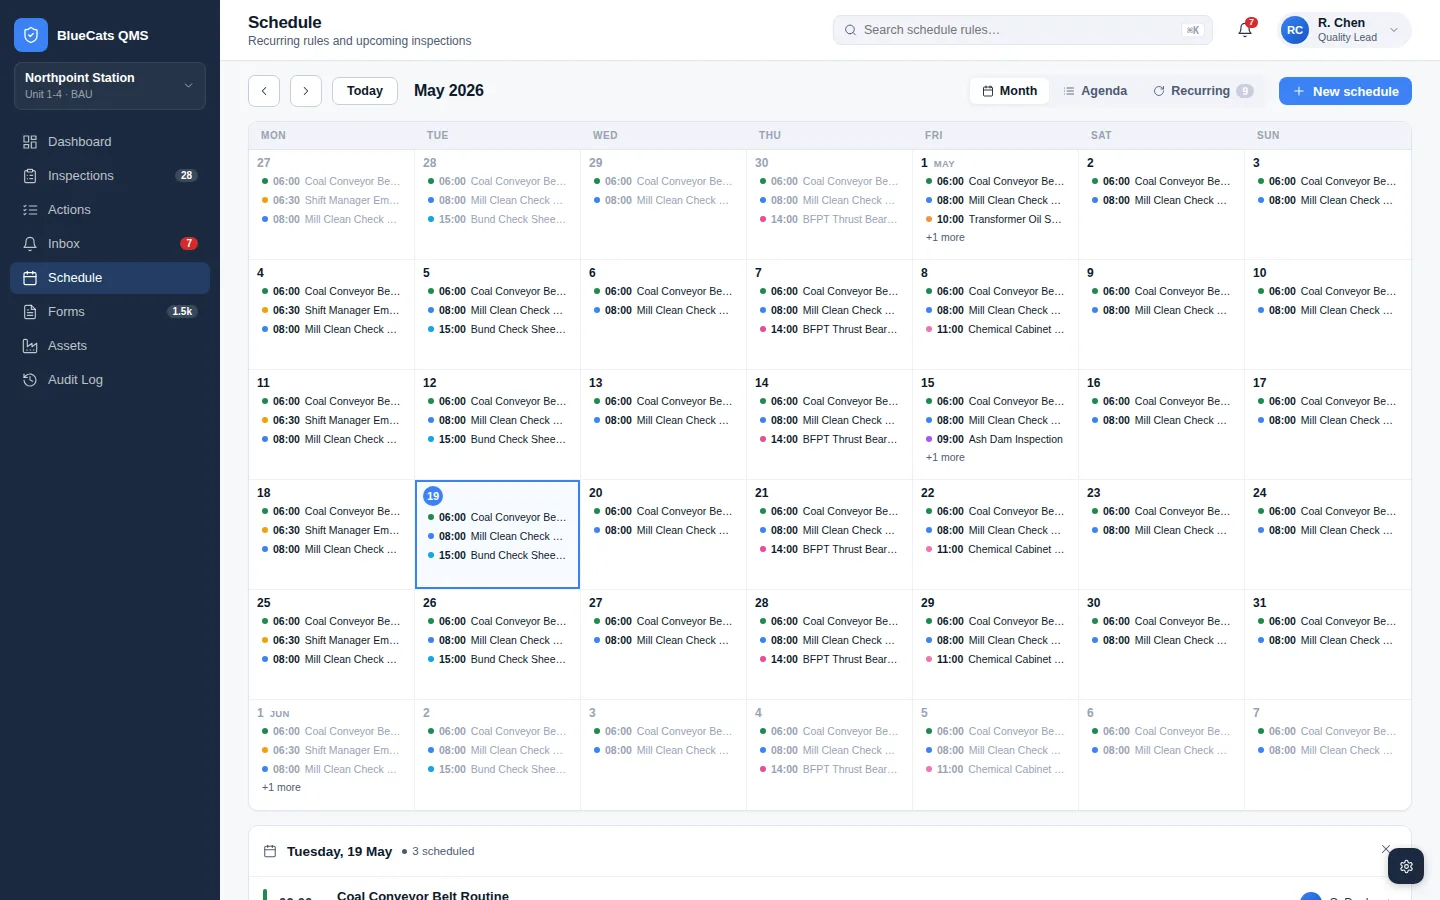Open the settings gear floating button

1406,866
